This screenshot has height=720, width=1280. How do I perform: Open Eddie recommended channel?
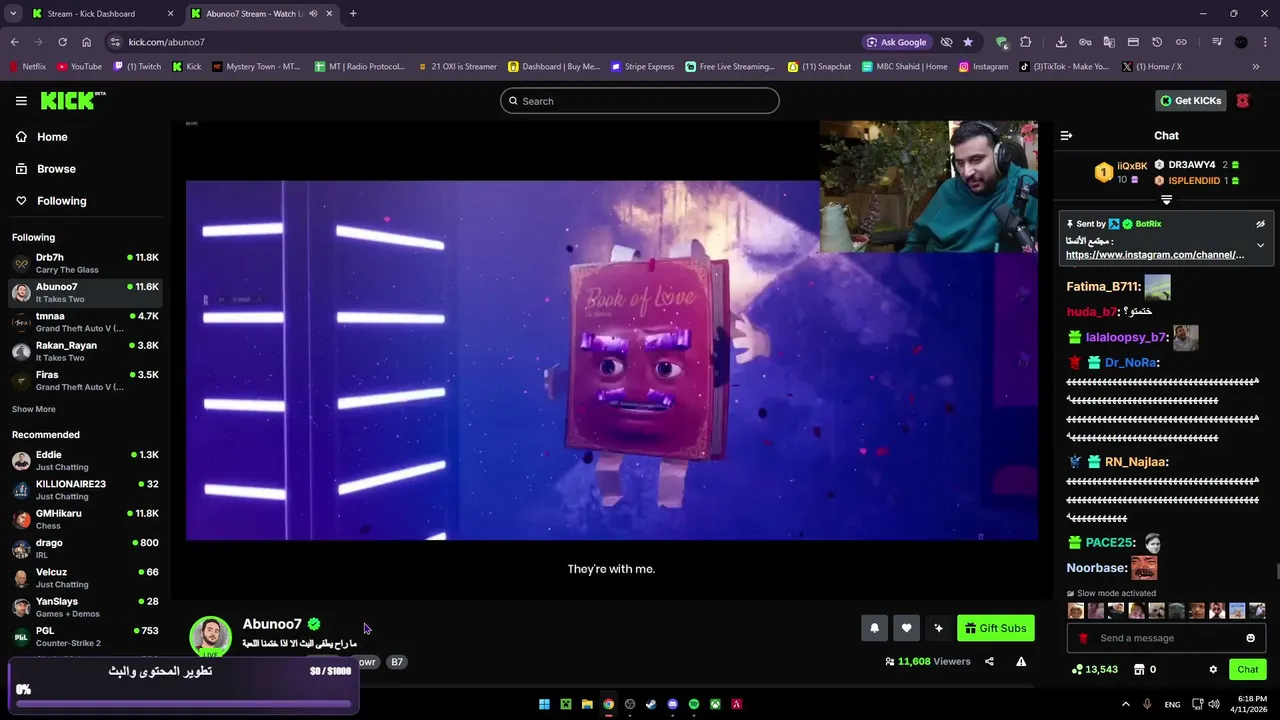[x=86, y=460]
